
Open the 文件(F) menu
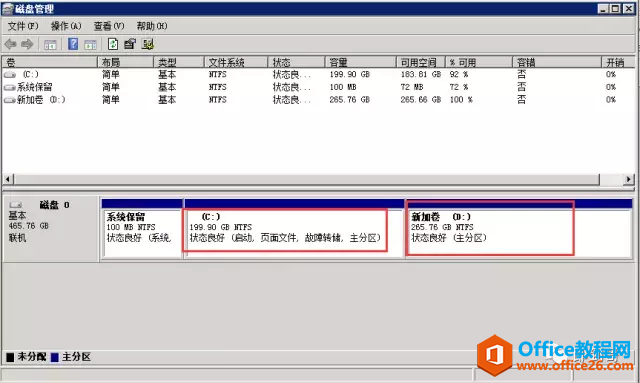[23, 26]
